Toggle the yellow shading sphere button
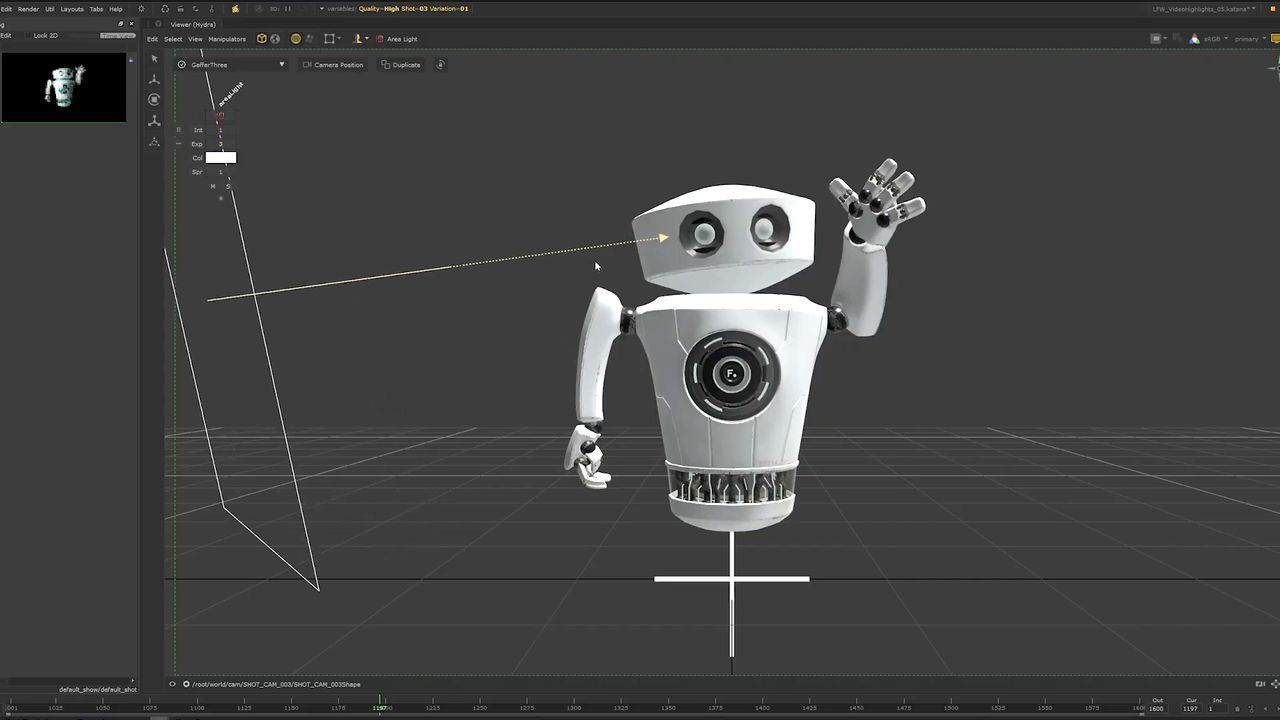The image size is (1280, 720). [x=296, y=39]
